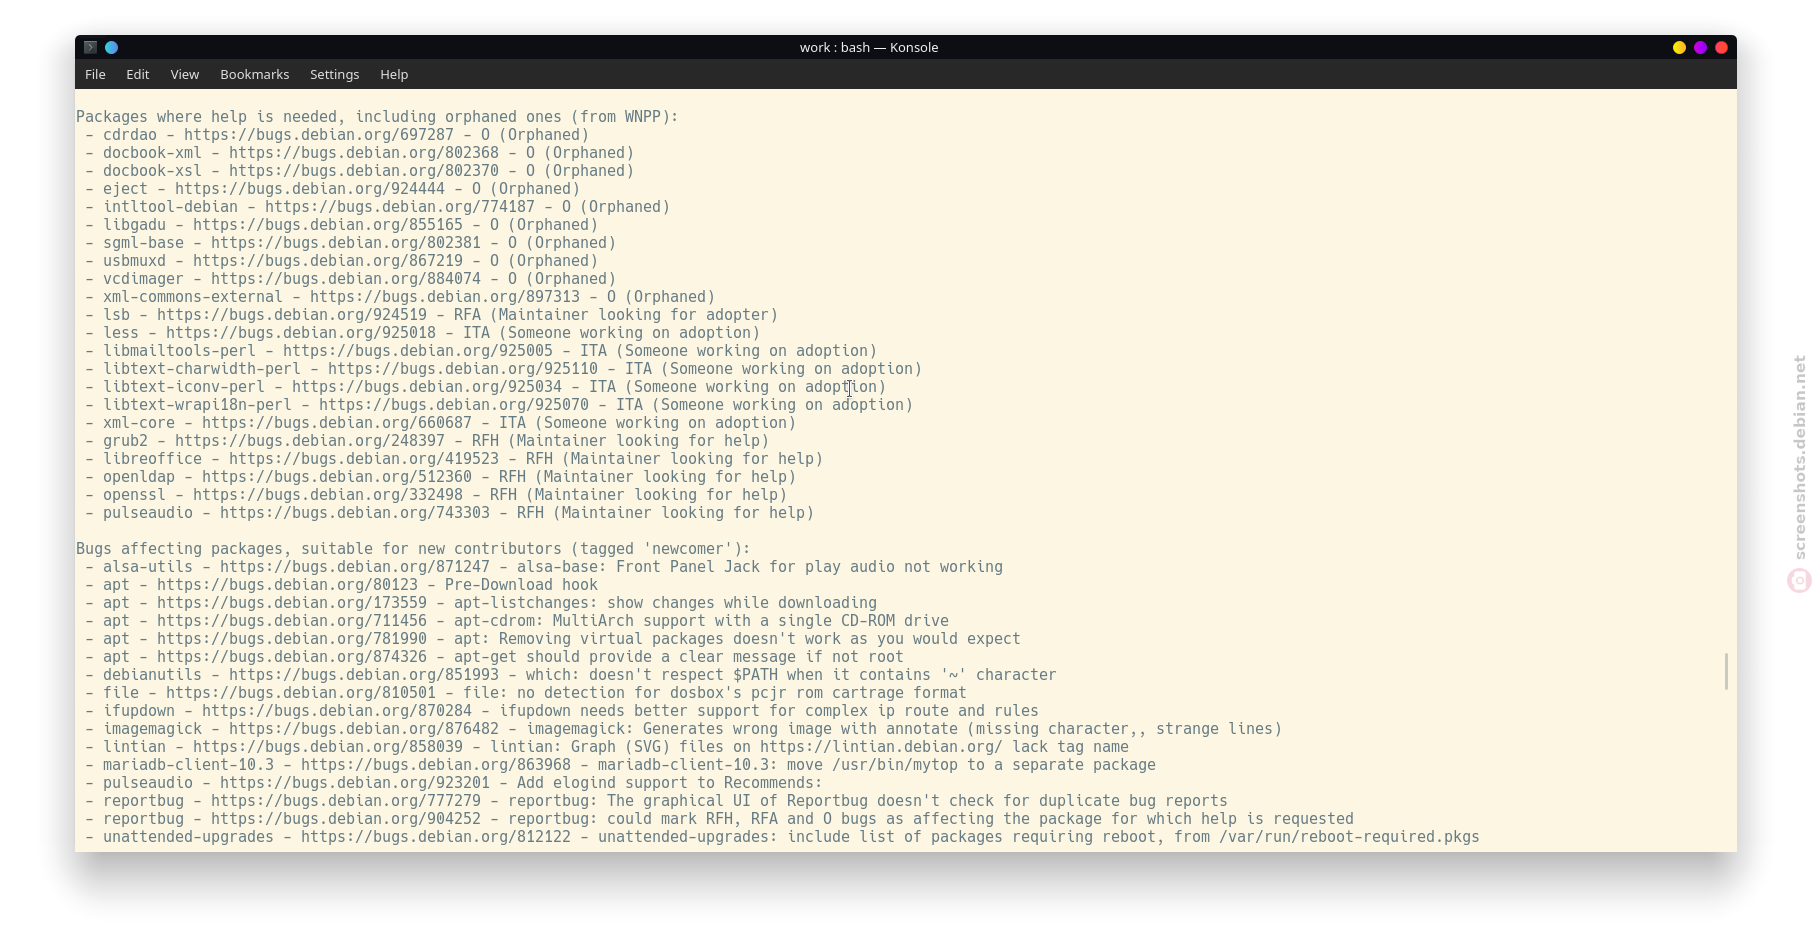1812x937 pixels.
Task: Open the Help menu
Action: click(394, 74)
